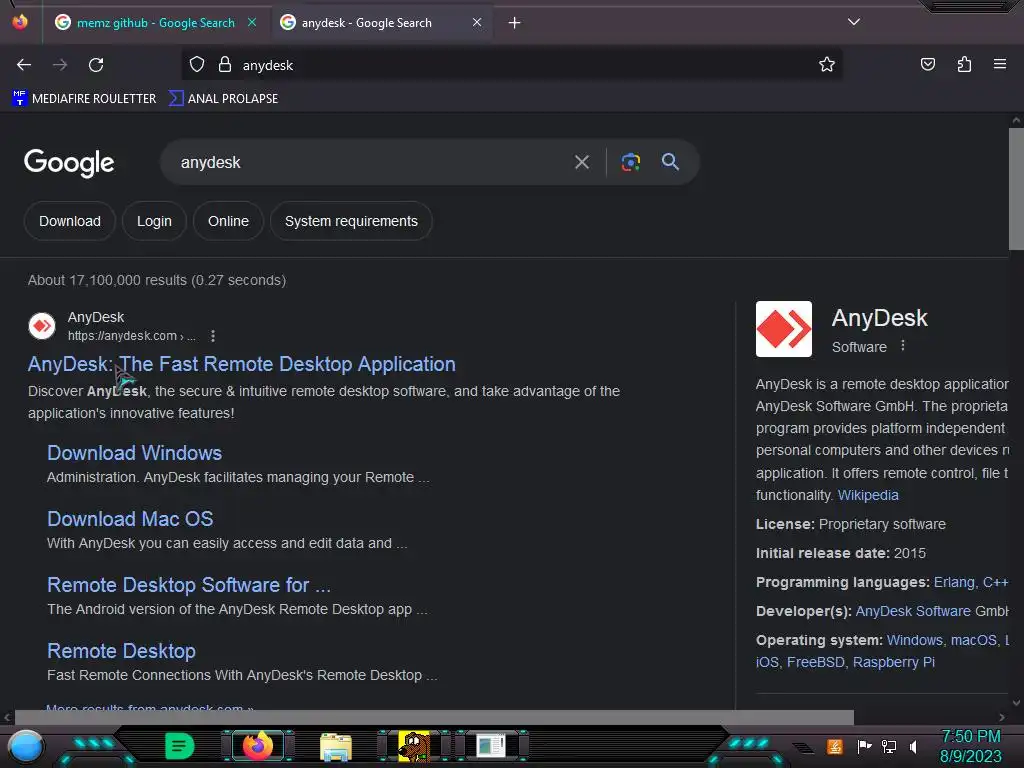Open the Remote Desktop sitelink
Viewport: 1024px width, 768px height.
tap(121, 650)
